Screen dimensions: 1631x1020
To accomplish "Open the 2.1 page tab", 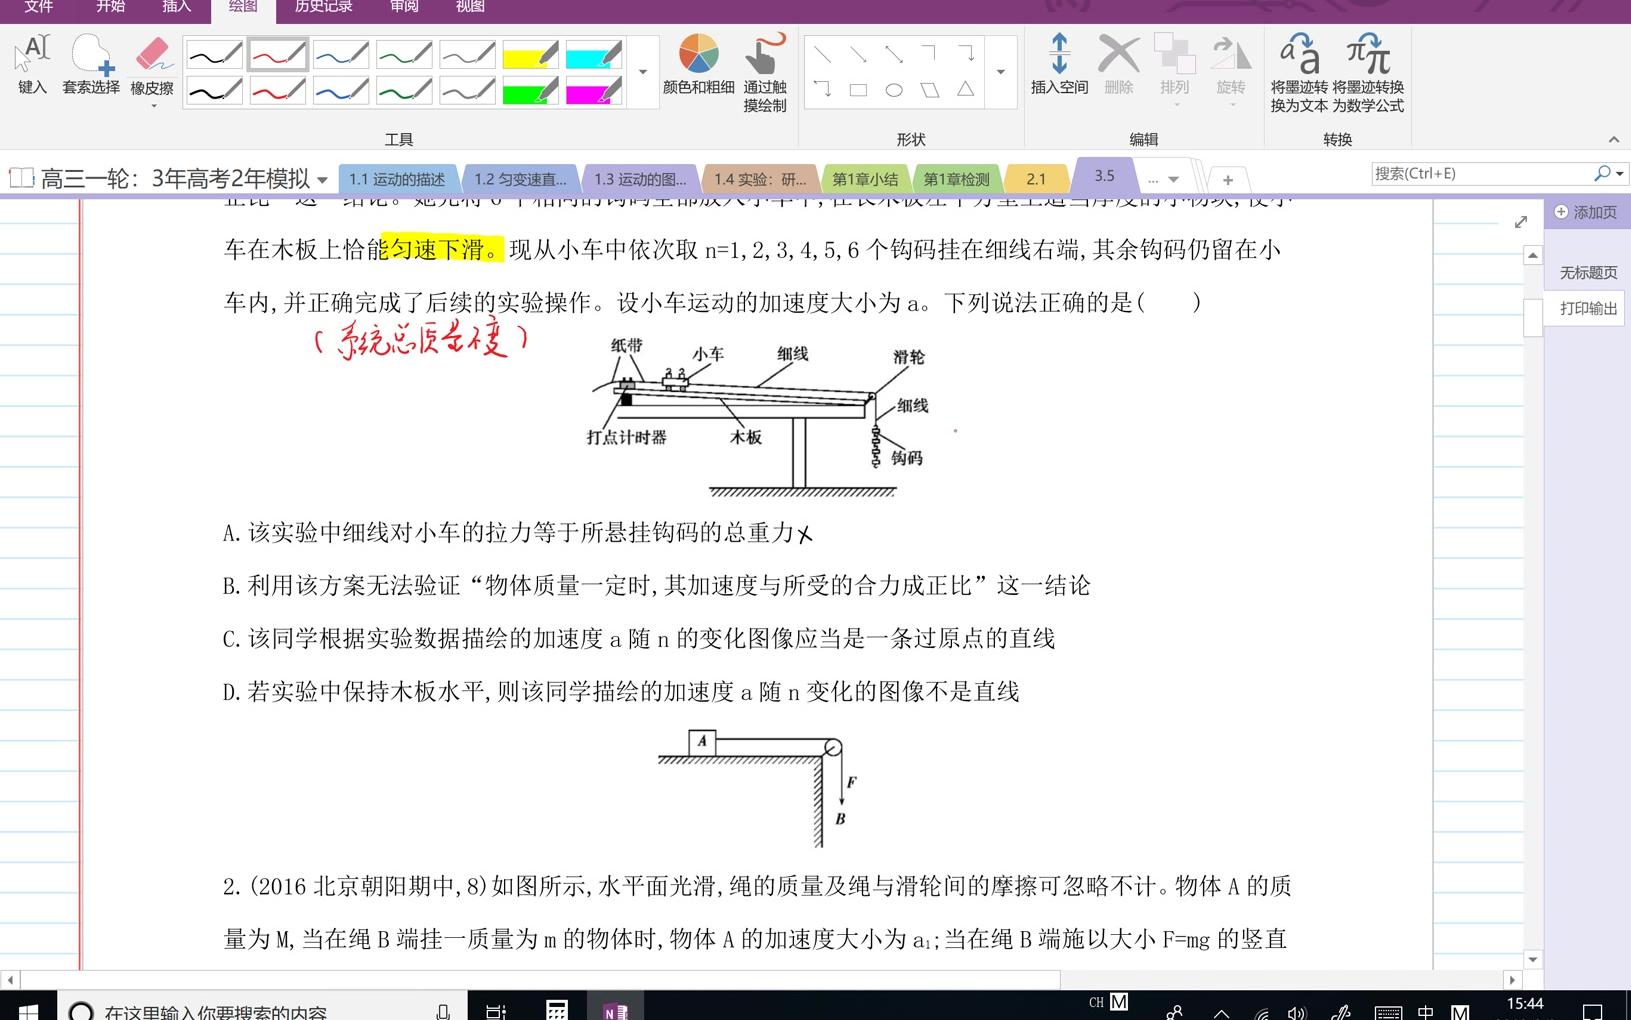I will tap(1037, 177).
